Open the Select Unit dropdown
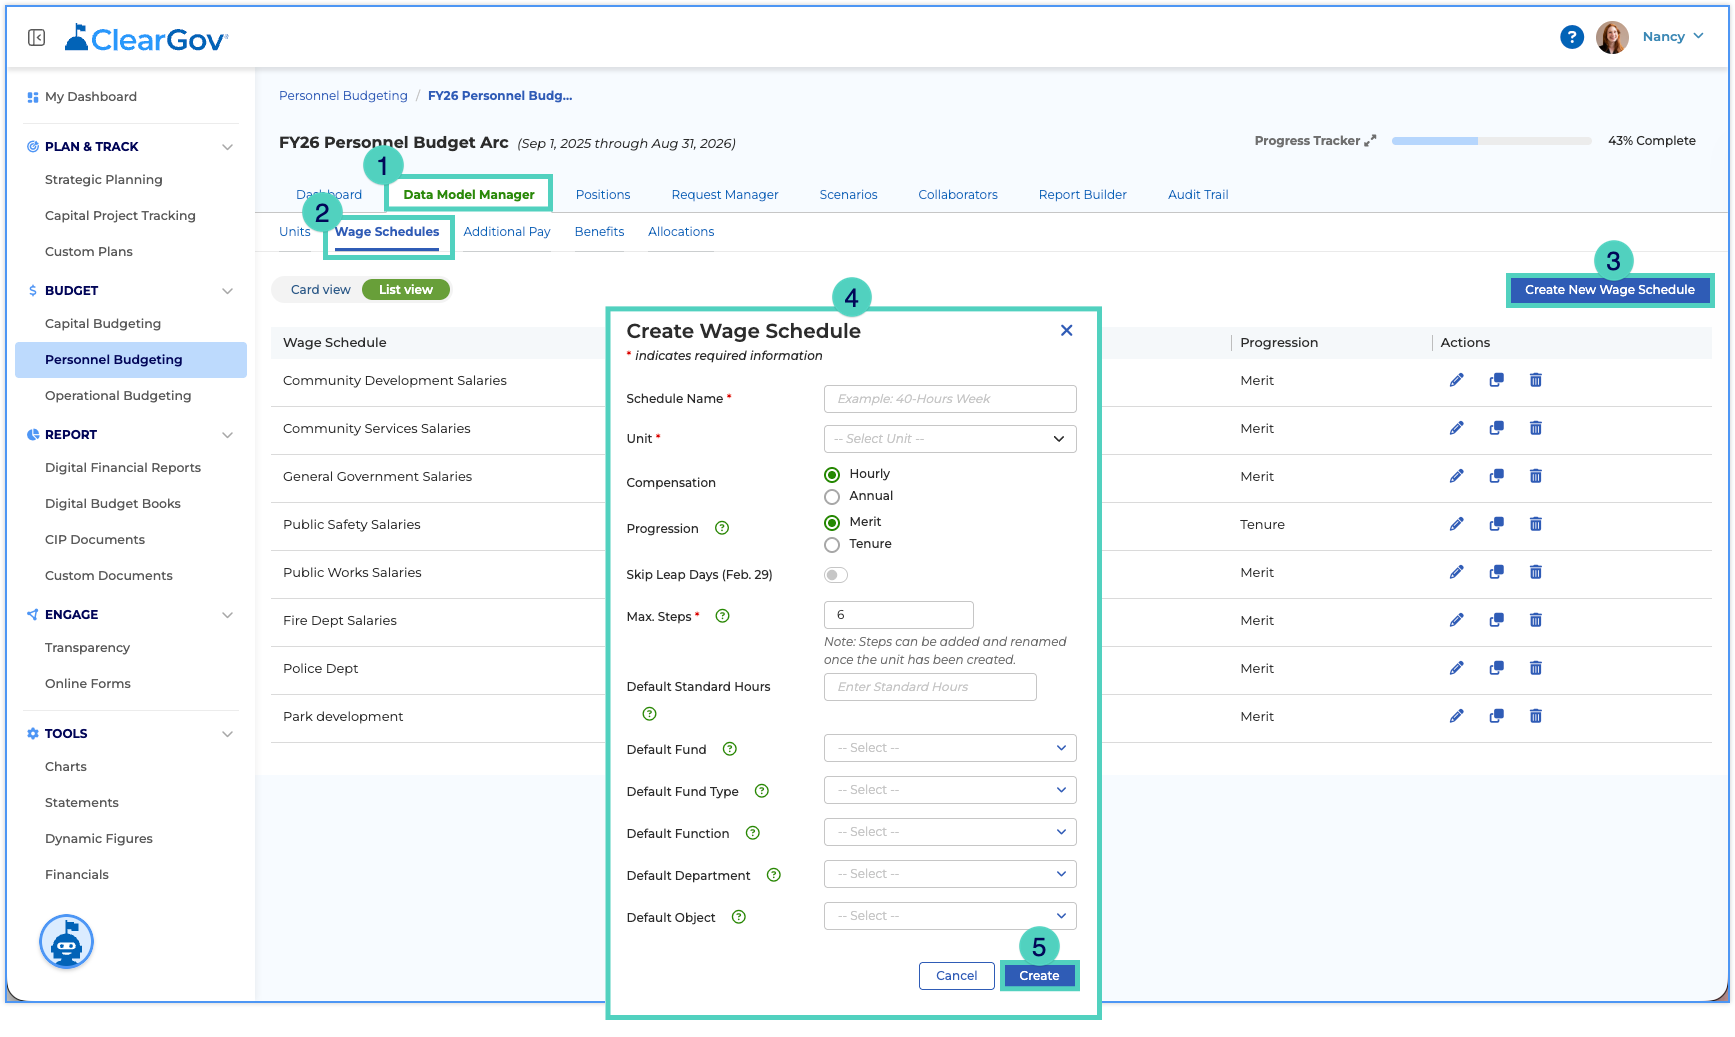 (950, 439)
